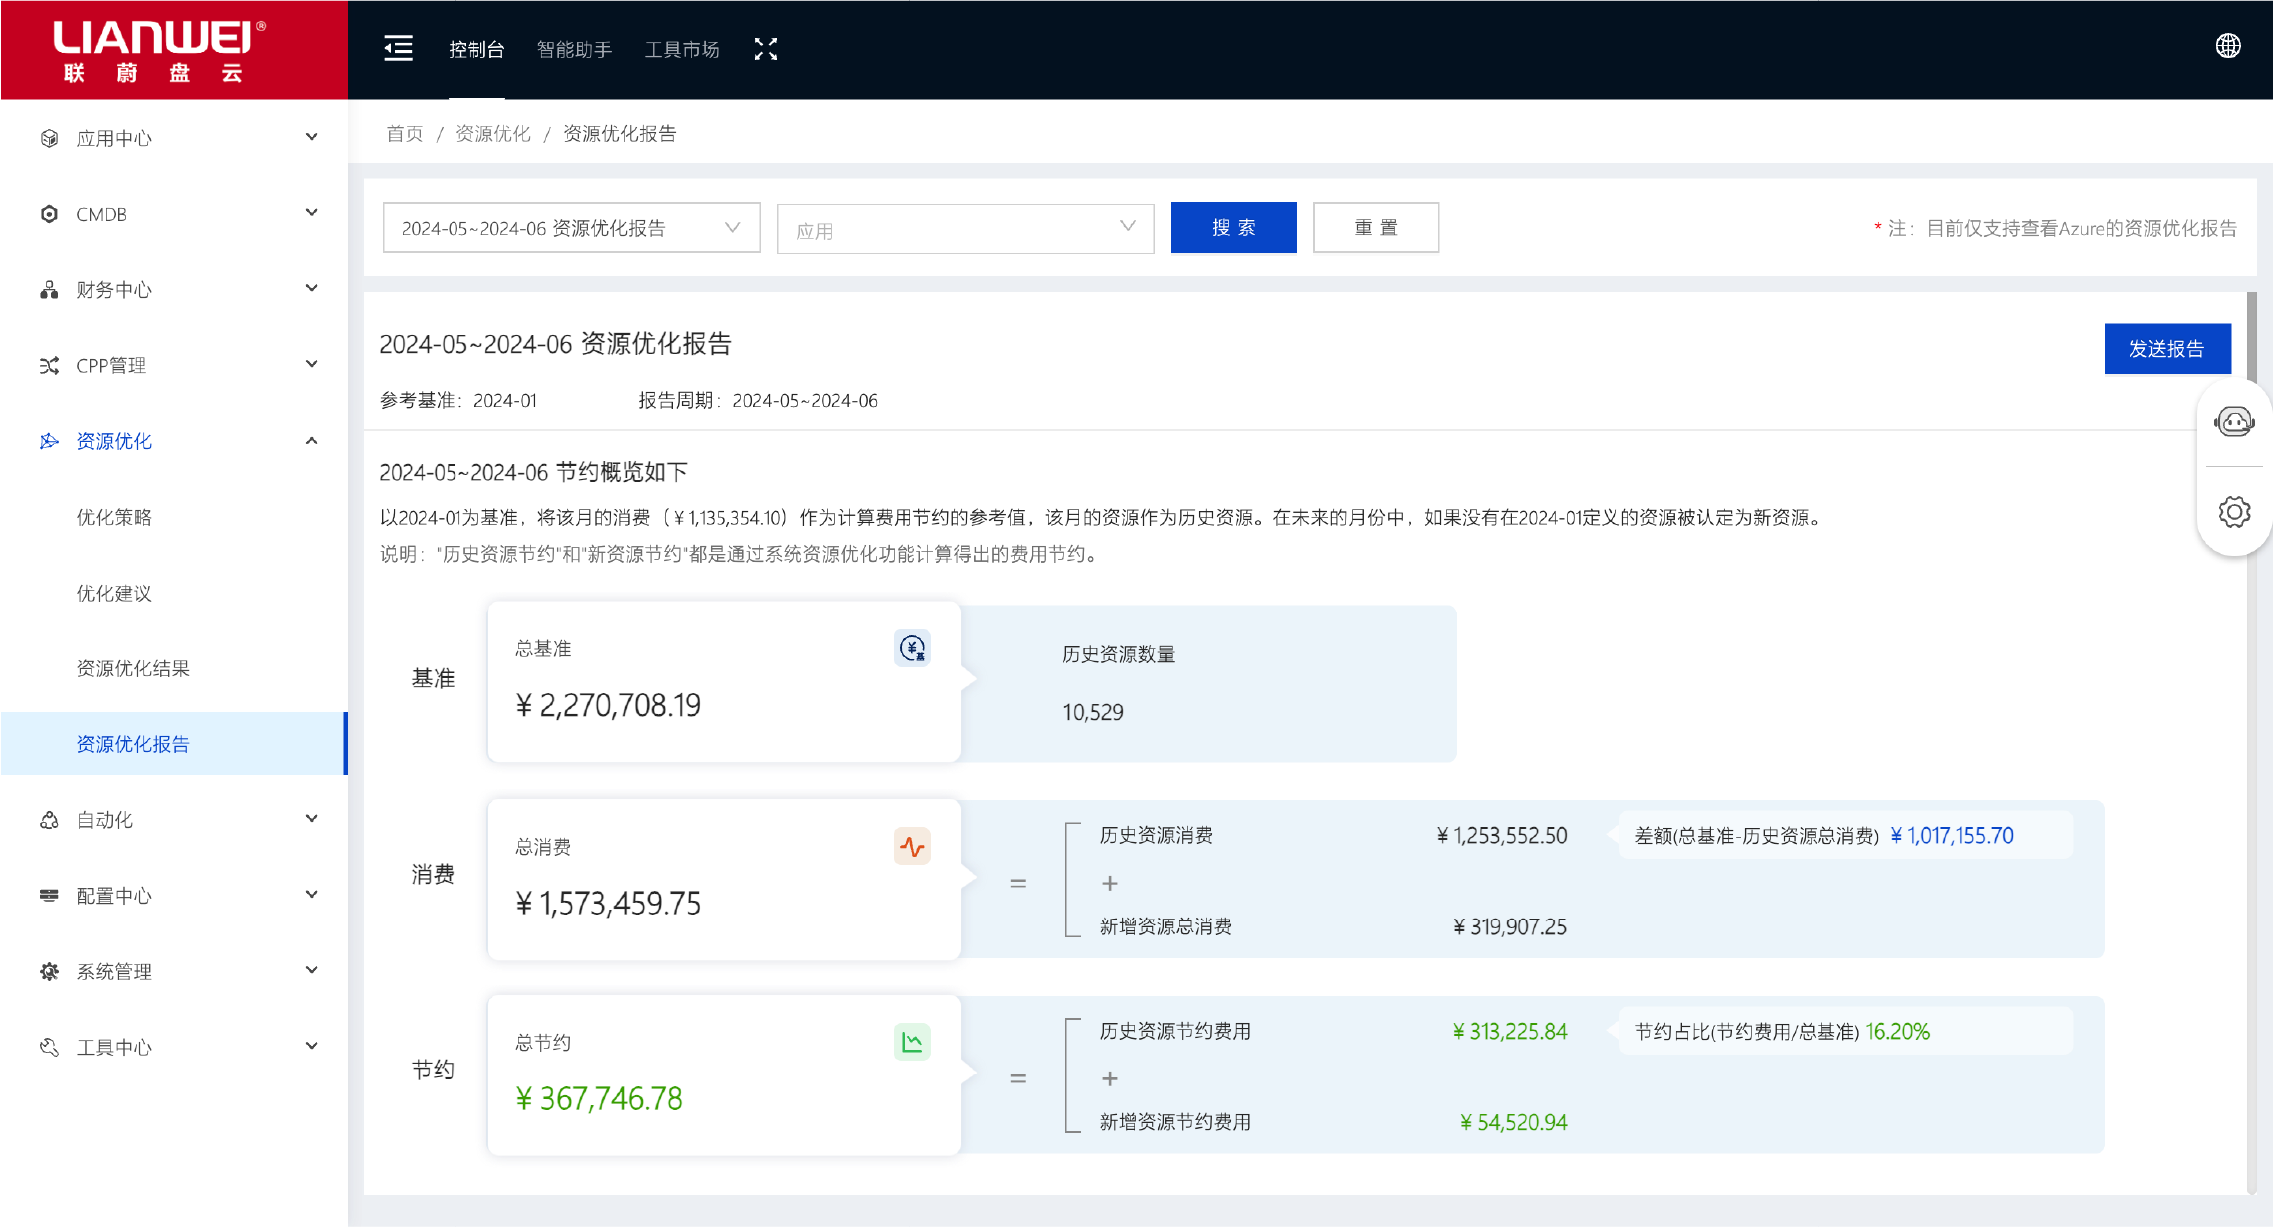The height and width of the screenshot is (1227, 2273).
Task: Click the 总基准 yen currency icon
Action: (x=912, y=648)
